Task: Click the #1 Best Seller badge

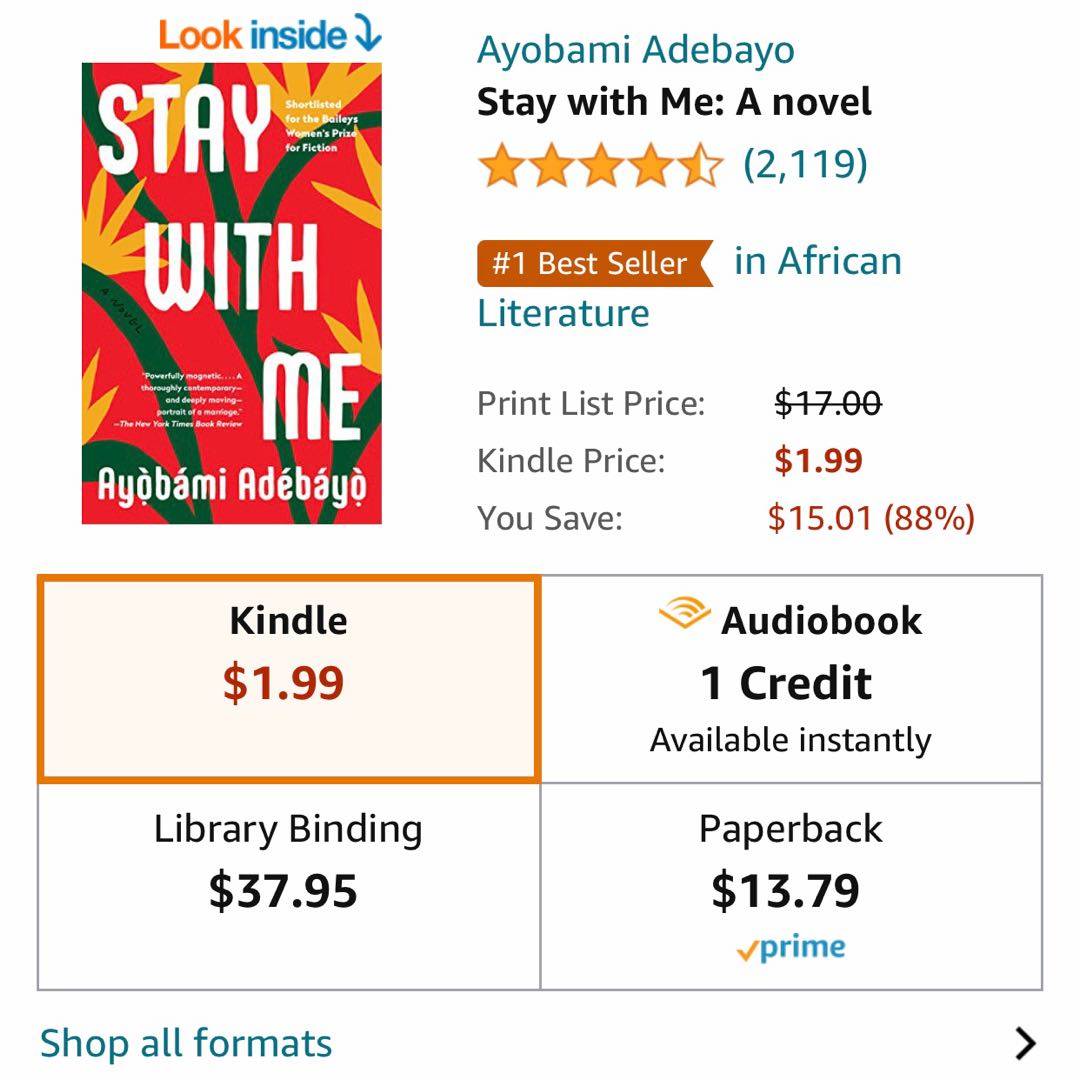Action: 594,263
